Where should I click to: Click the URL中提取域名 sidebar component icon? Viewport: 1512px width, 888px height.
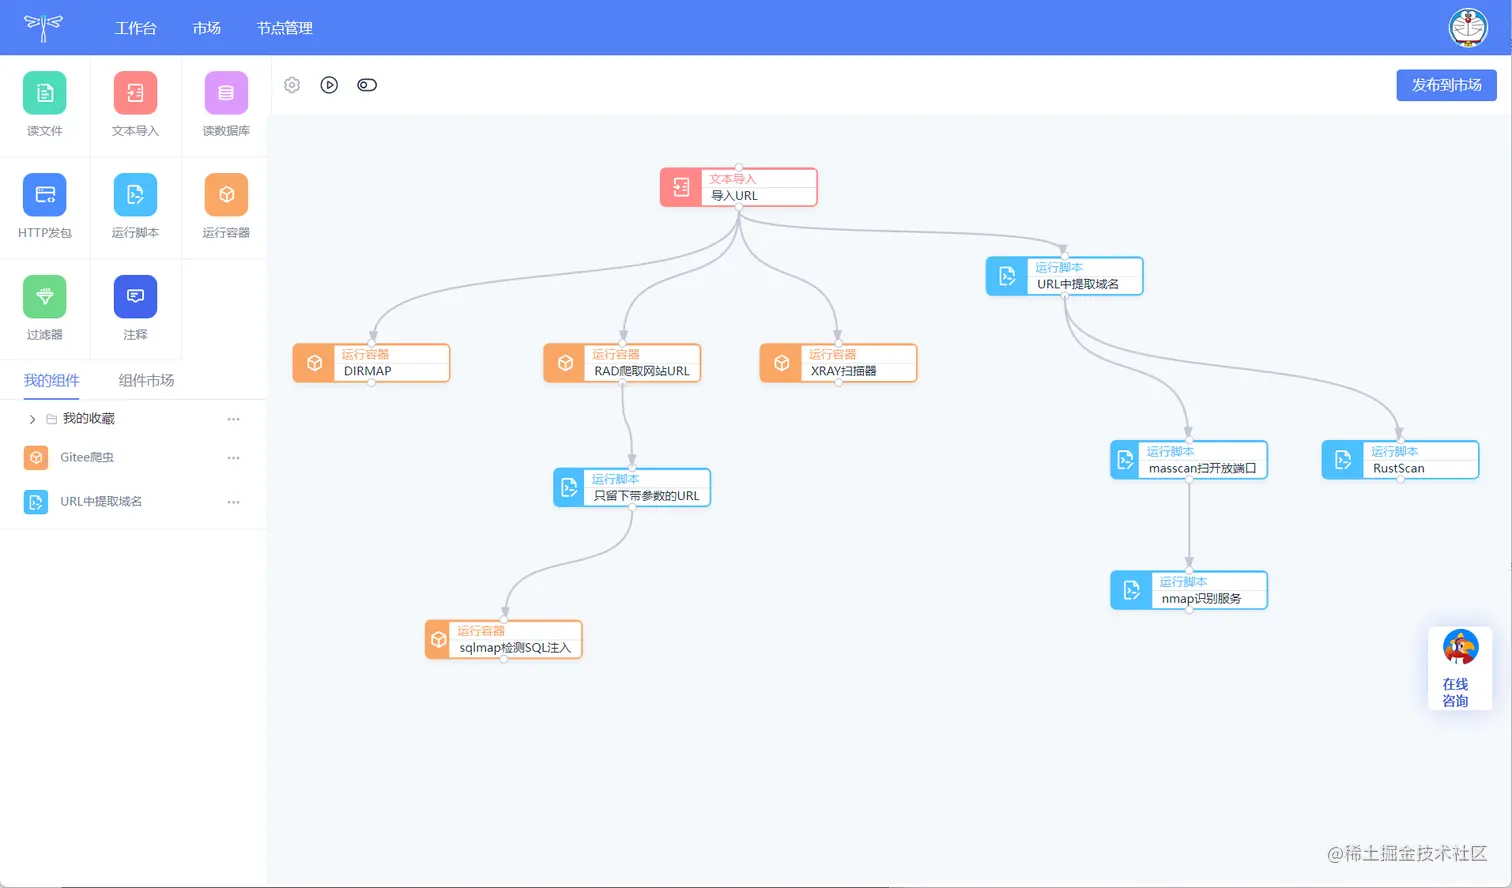click(36, 502)
